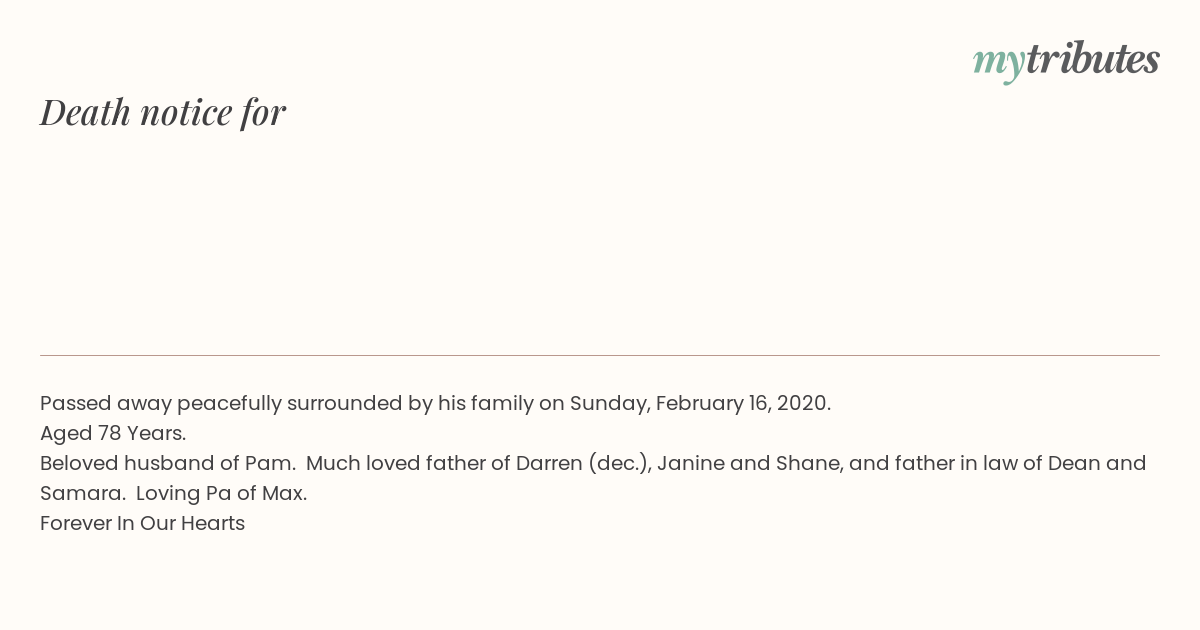
Task: Click the "Forever In Our Hearts" line
Action: click(x=142, y=524)
